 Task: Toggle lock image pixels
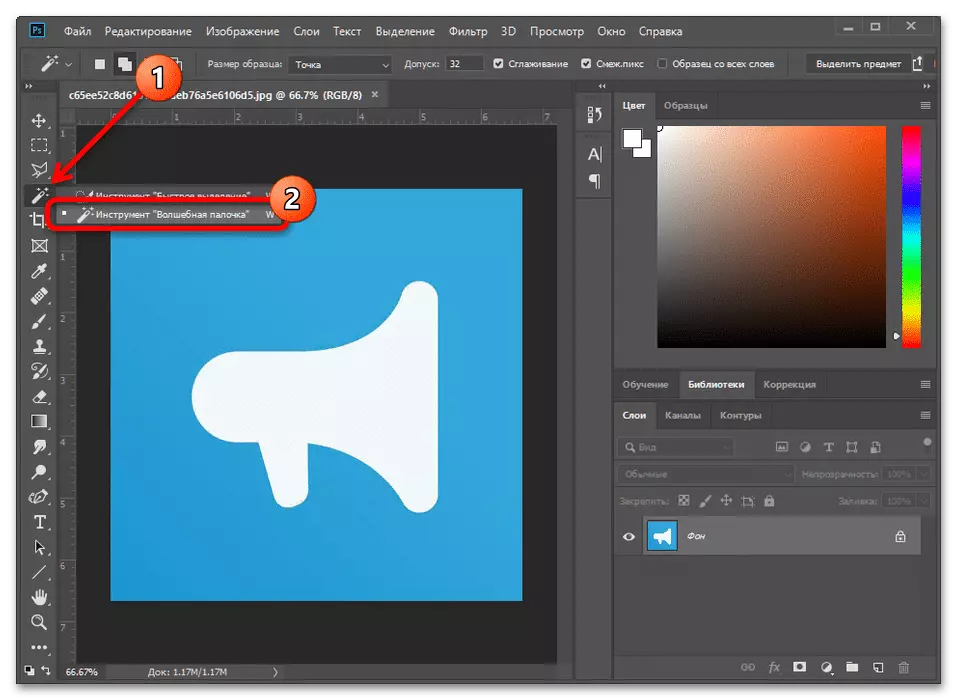tap(705, 501)
